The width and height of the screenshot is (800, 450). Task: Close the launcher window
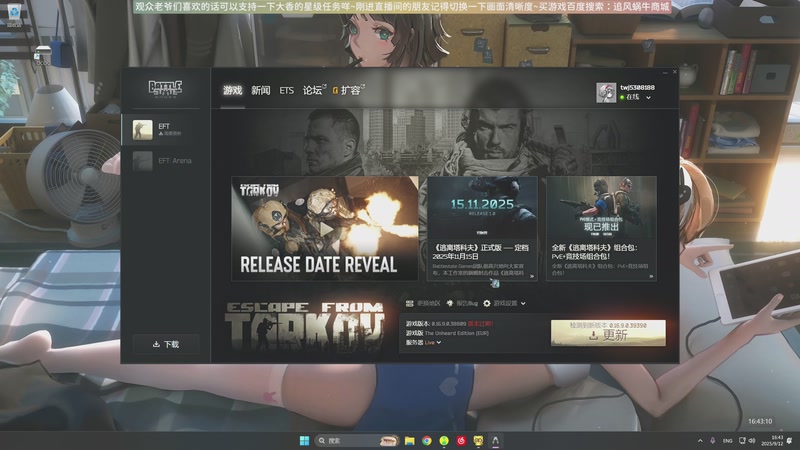(674, 72)
